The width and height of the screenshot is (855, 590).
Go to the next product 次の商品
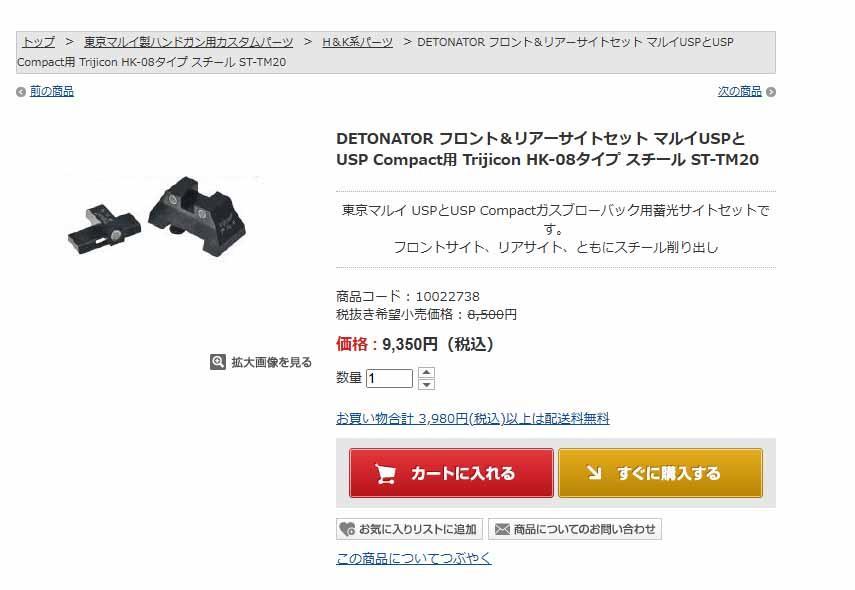739,92
